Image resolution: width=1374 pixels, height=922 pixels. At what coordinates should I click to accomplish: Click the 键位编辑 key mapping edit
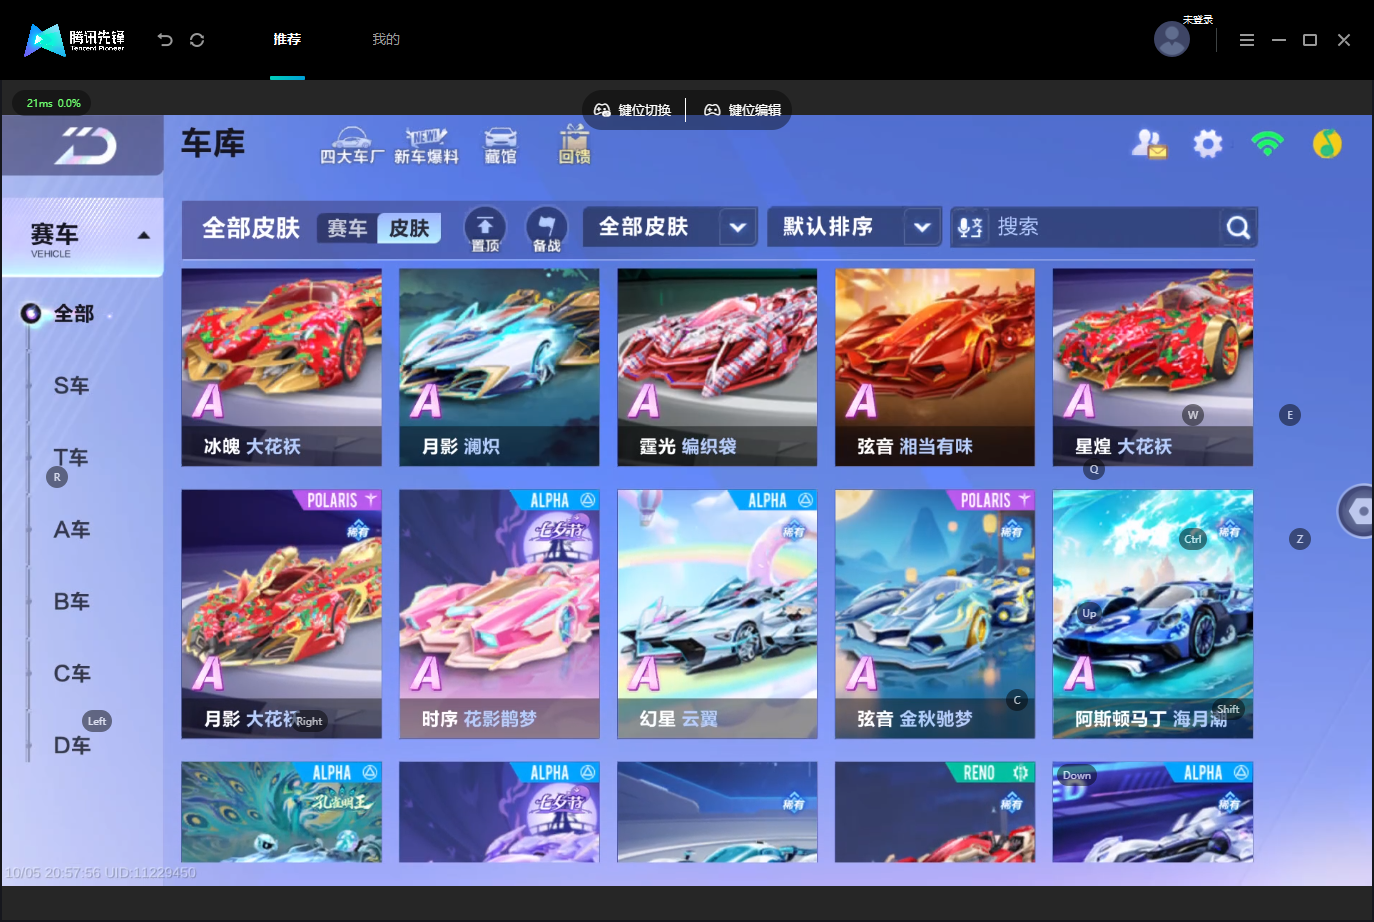point(743,110)
